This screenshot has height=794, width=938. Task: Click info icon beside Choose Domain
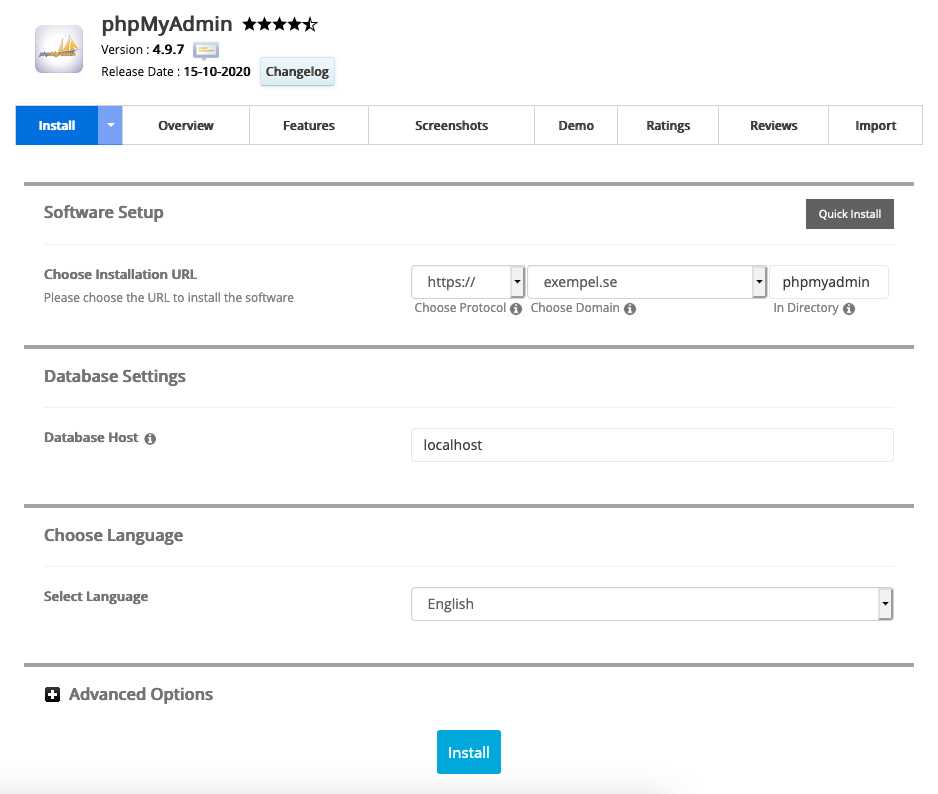coord(630,309)
